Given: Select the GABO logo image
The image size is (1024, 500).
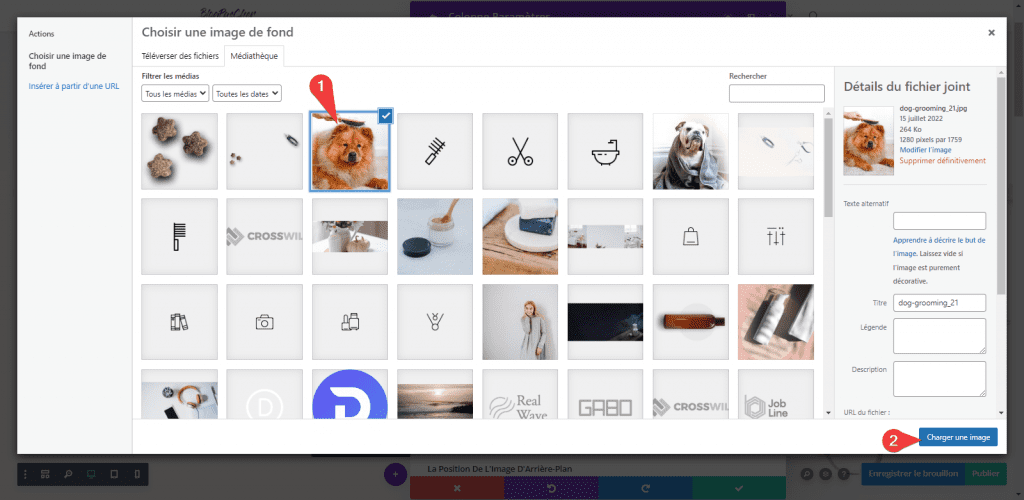Looking at the screenshot, I should pos(605,394).
